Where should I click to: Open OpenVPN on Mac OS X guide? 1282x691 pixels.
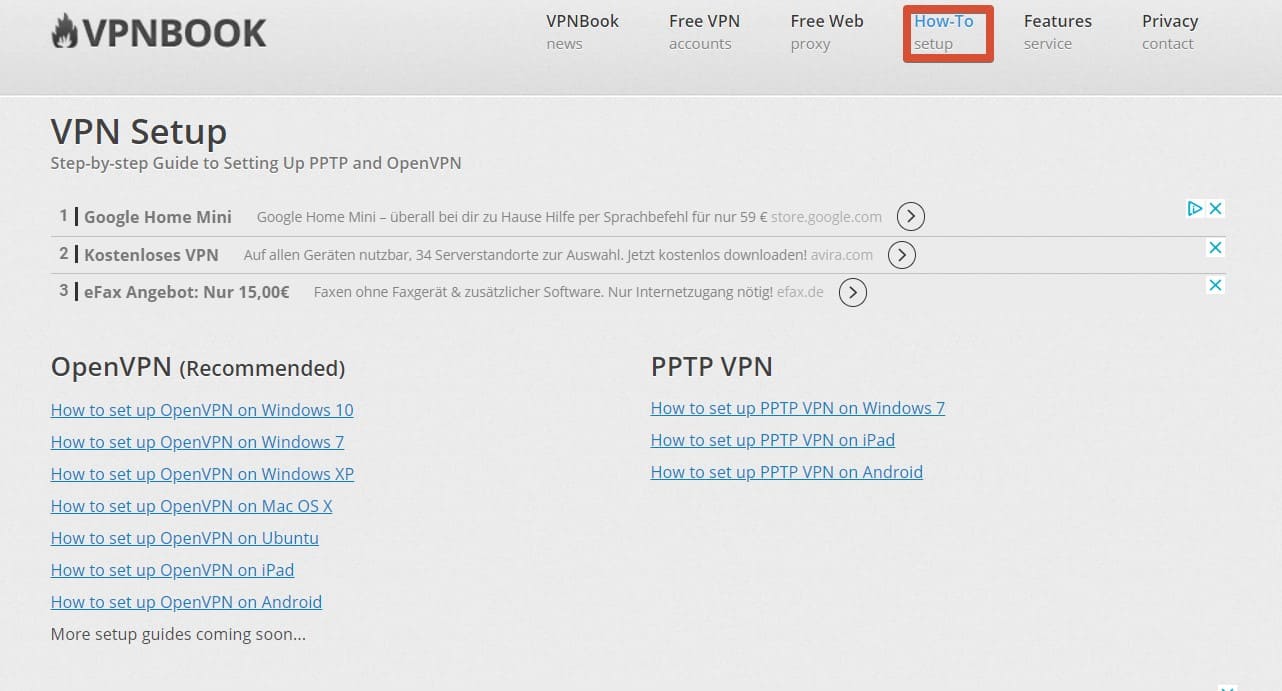(191, 506)
